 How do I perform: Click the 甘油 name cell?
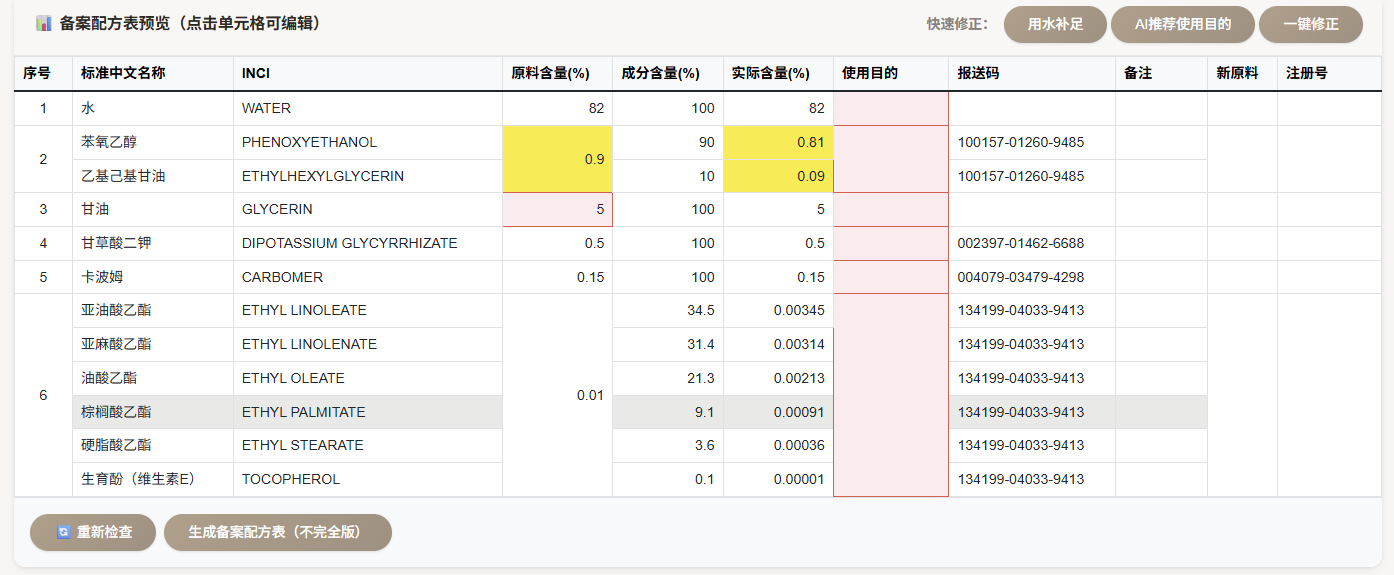coord(153,210)
